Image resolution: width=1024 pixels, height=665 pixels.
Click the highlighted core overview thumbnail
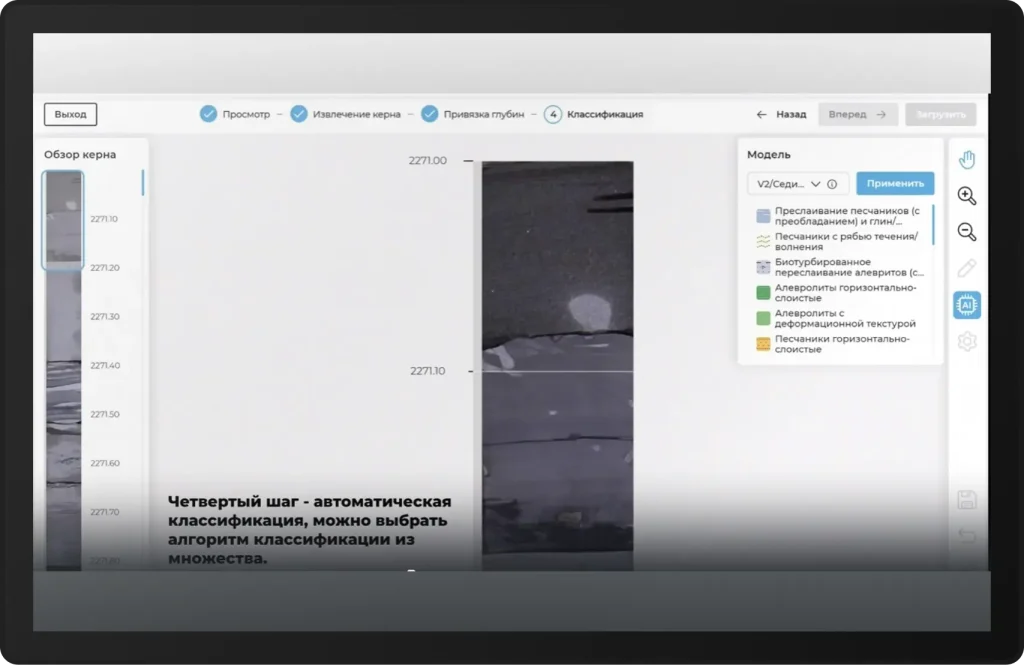[63, 220]
